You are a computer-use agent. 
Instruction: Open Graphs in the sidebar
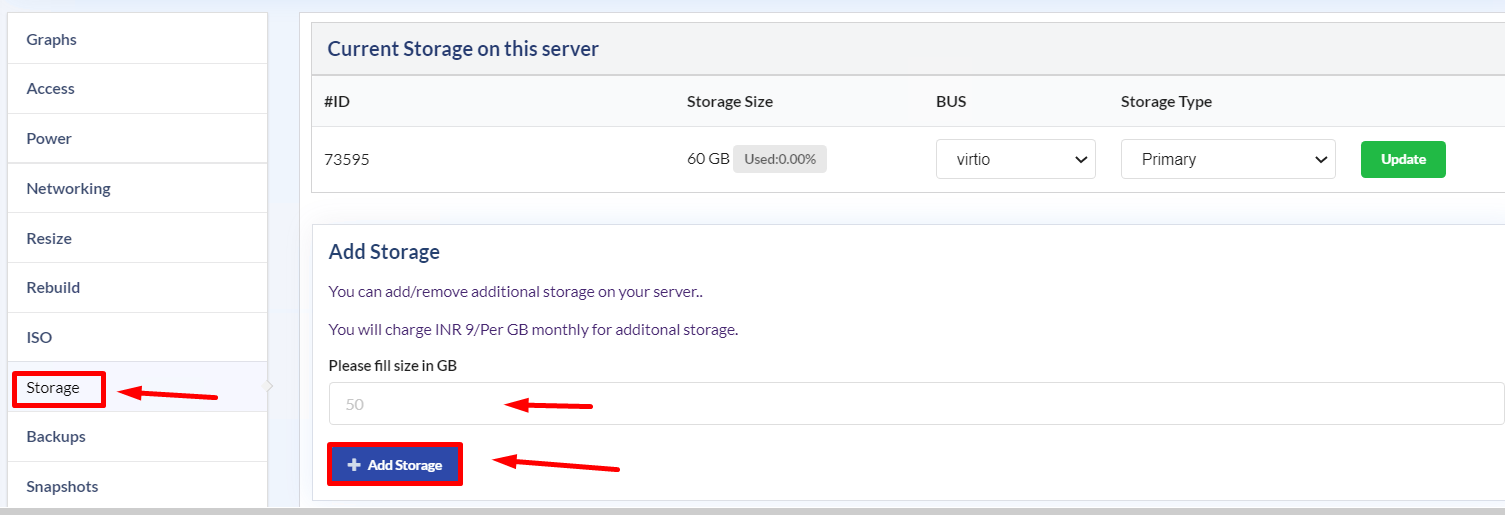(x=137, y=40)
